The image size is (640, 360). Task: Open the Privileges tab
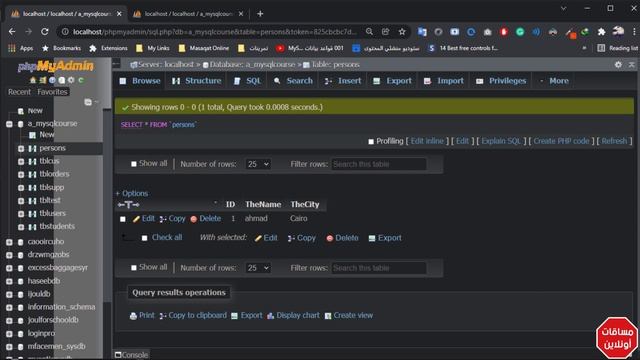[x=501, y=81]
